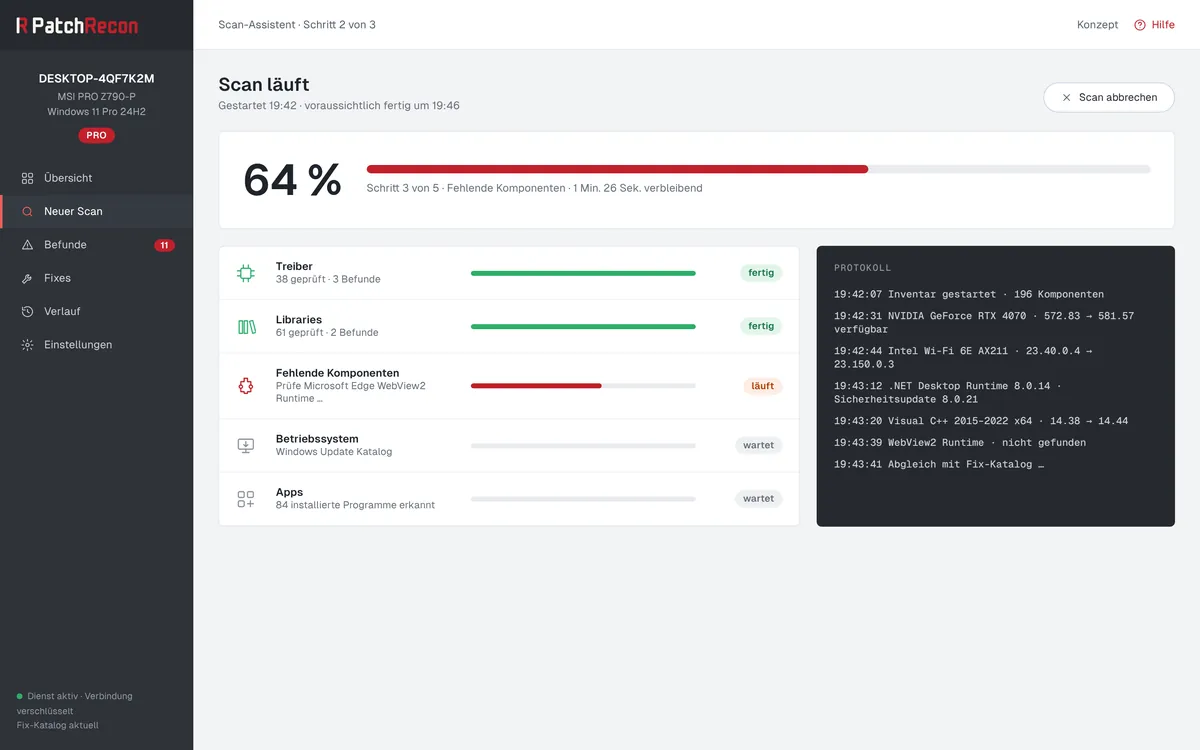1200x750 pixels.
Task: Click the Treiber green progress bar
Action: point(583,273)
